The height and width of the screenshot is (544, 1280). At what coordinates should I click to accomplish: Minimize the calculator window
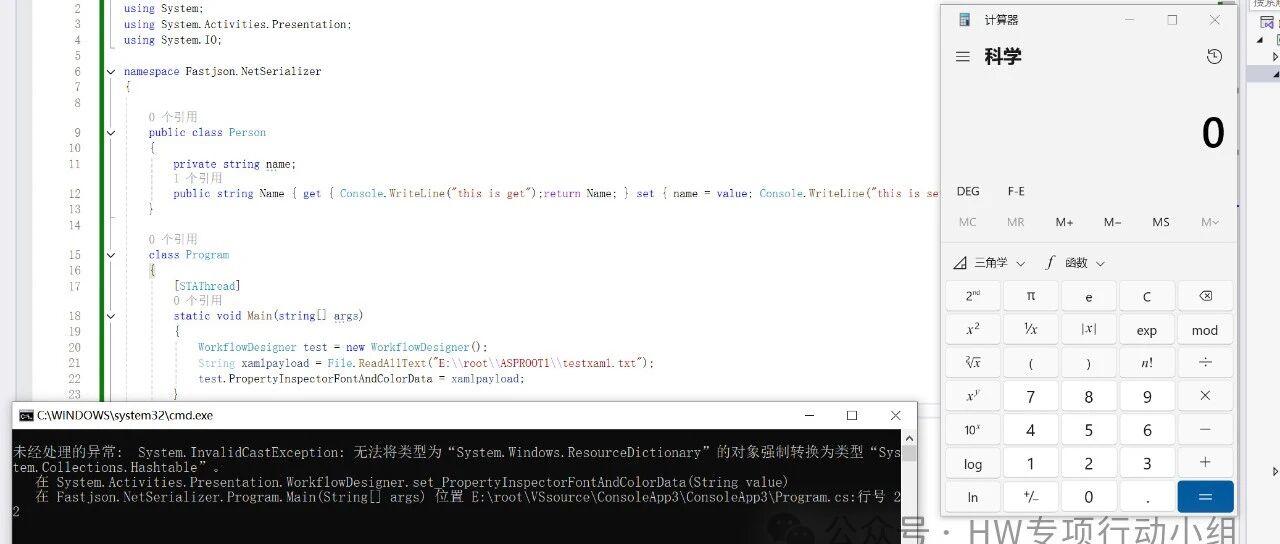click(1129, 20)
